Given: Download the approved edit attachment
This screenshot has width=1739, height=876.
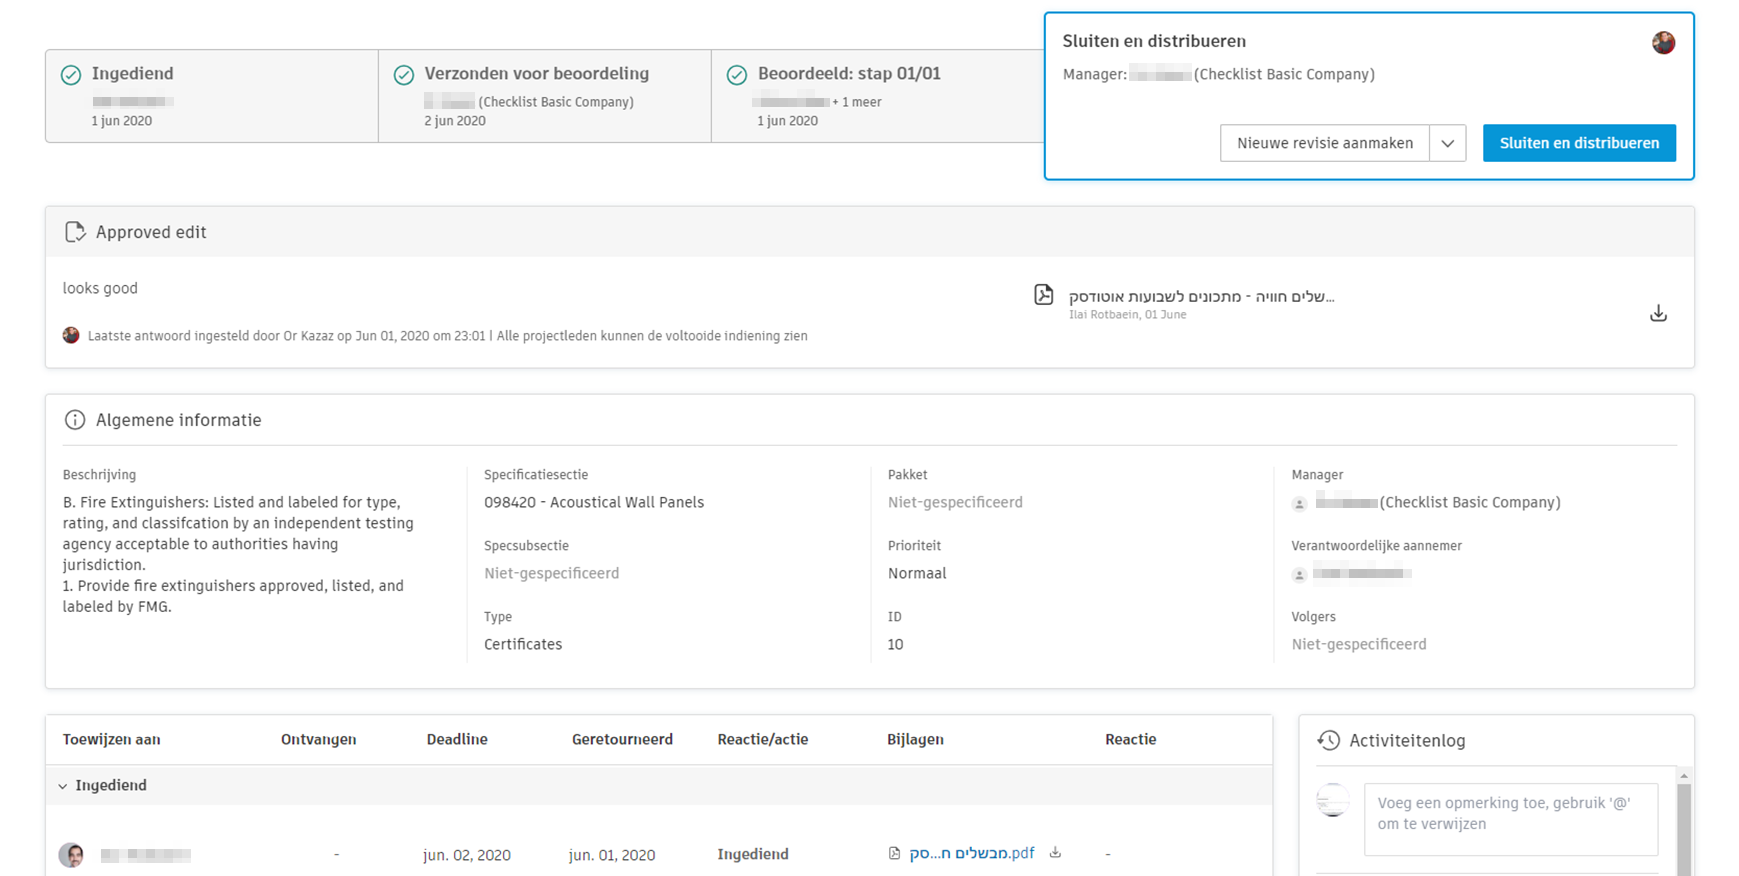Looking at the screenshot, I should point(1658,313).
